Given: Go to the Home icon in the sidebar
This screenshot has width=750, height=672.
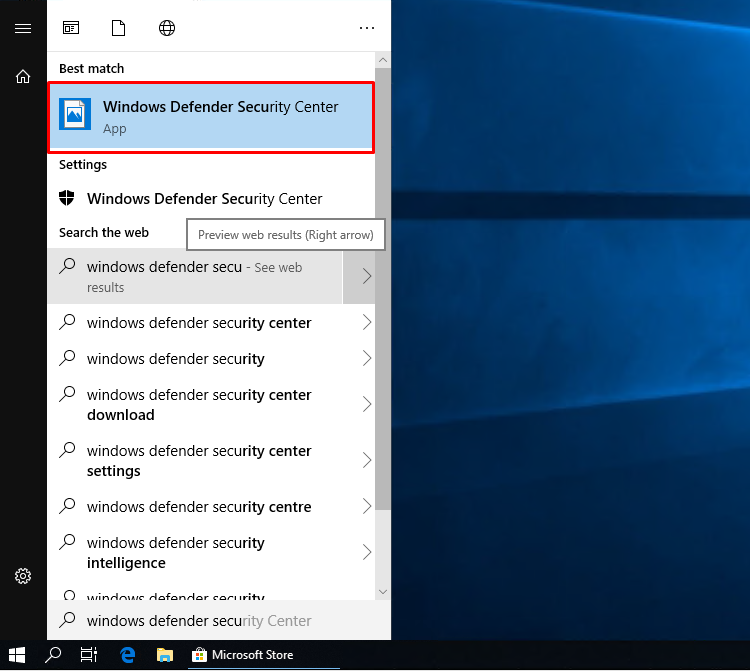Looking at the screenshot, I should pyautogui.click(x=23, y=77).
